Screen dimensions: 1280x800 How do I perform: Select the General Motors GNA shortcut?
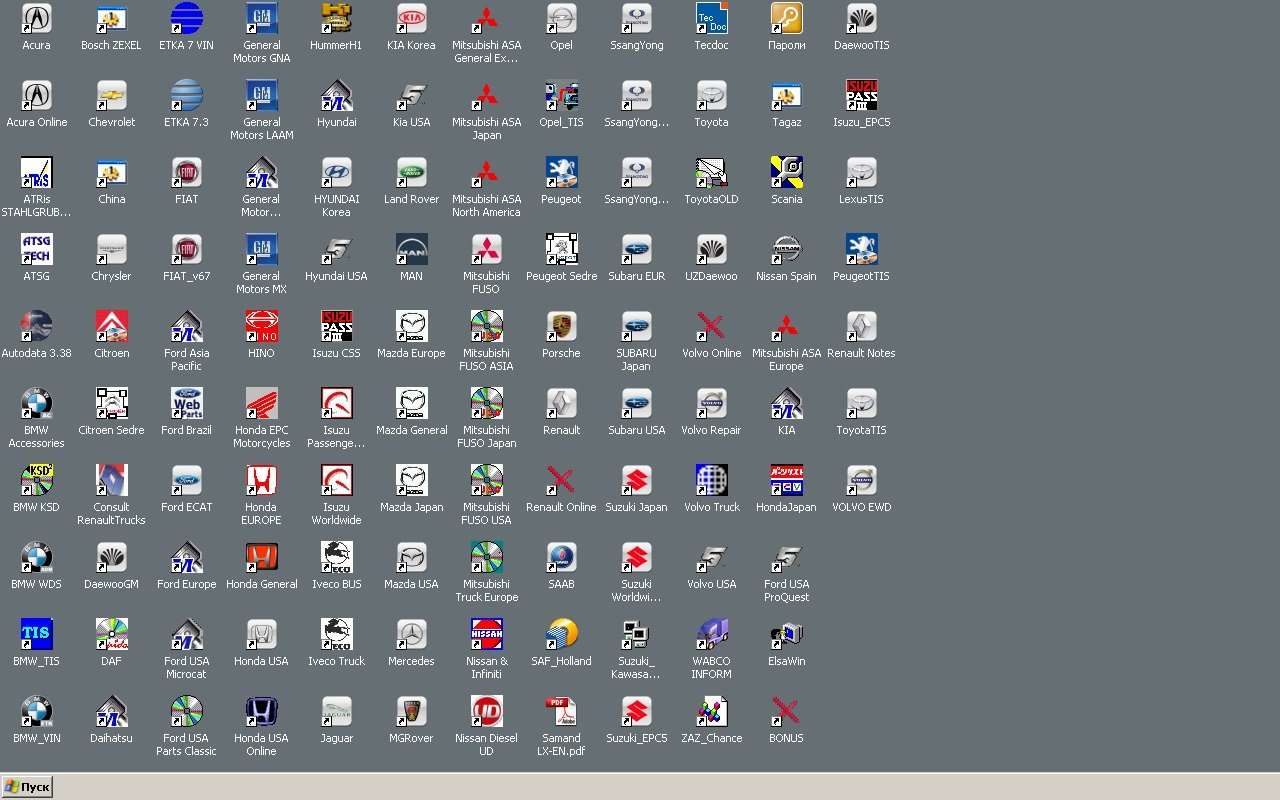pos(261,18)
